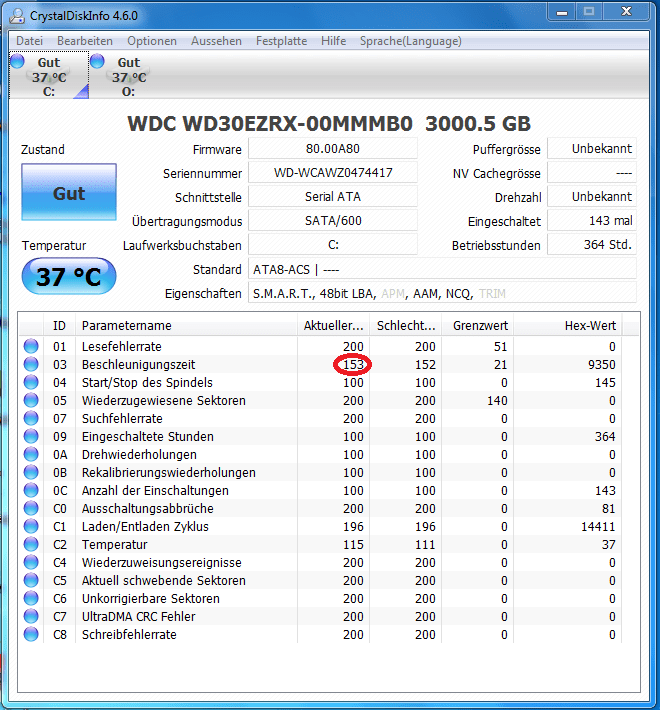Open the Hilfe menu
The width and height of the screenshot is (660, 710).
[334, 41]
